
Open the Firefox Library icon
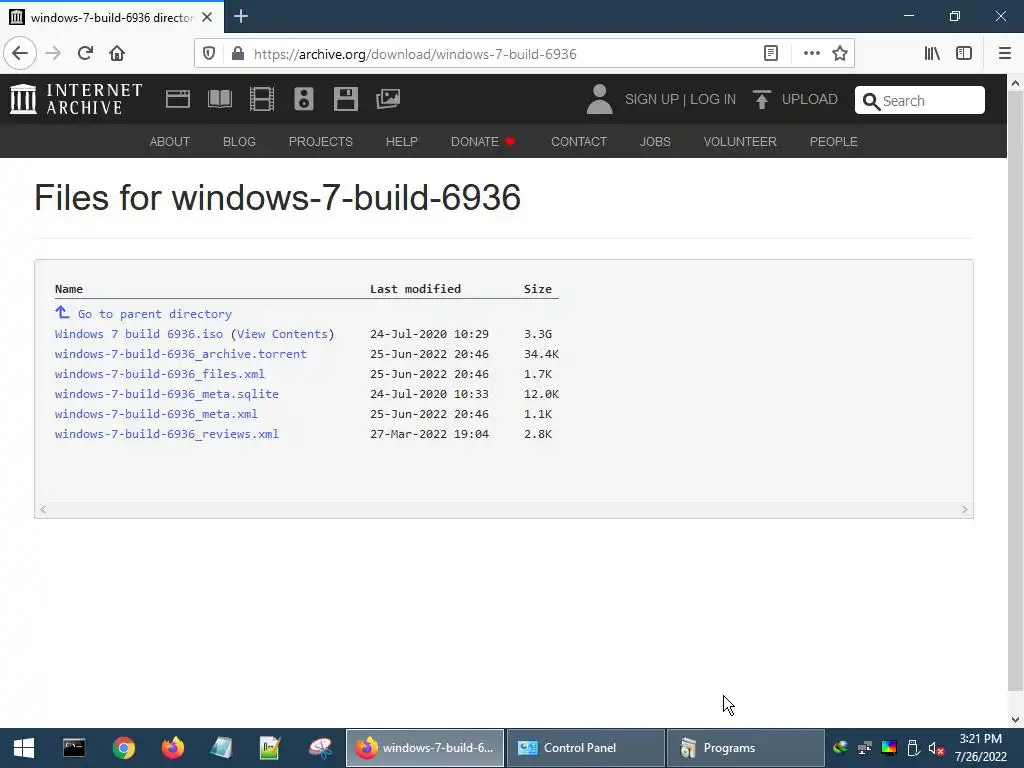click(x=932, y=54)
